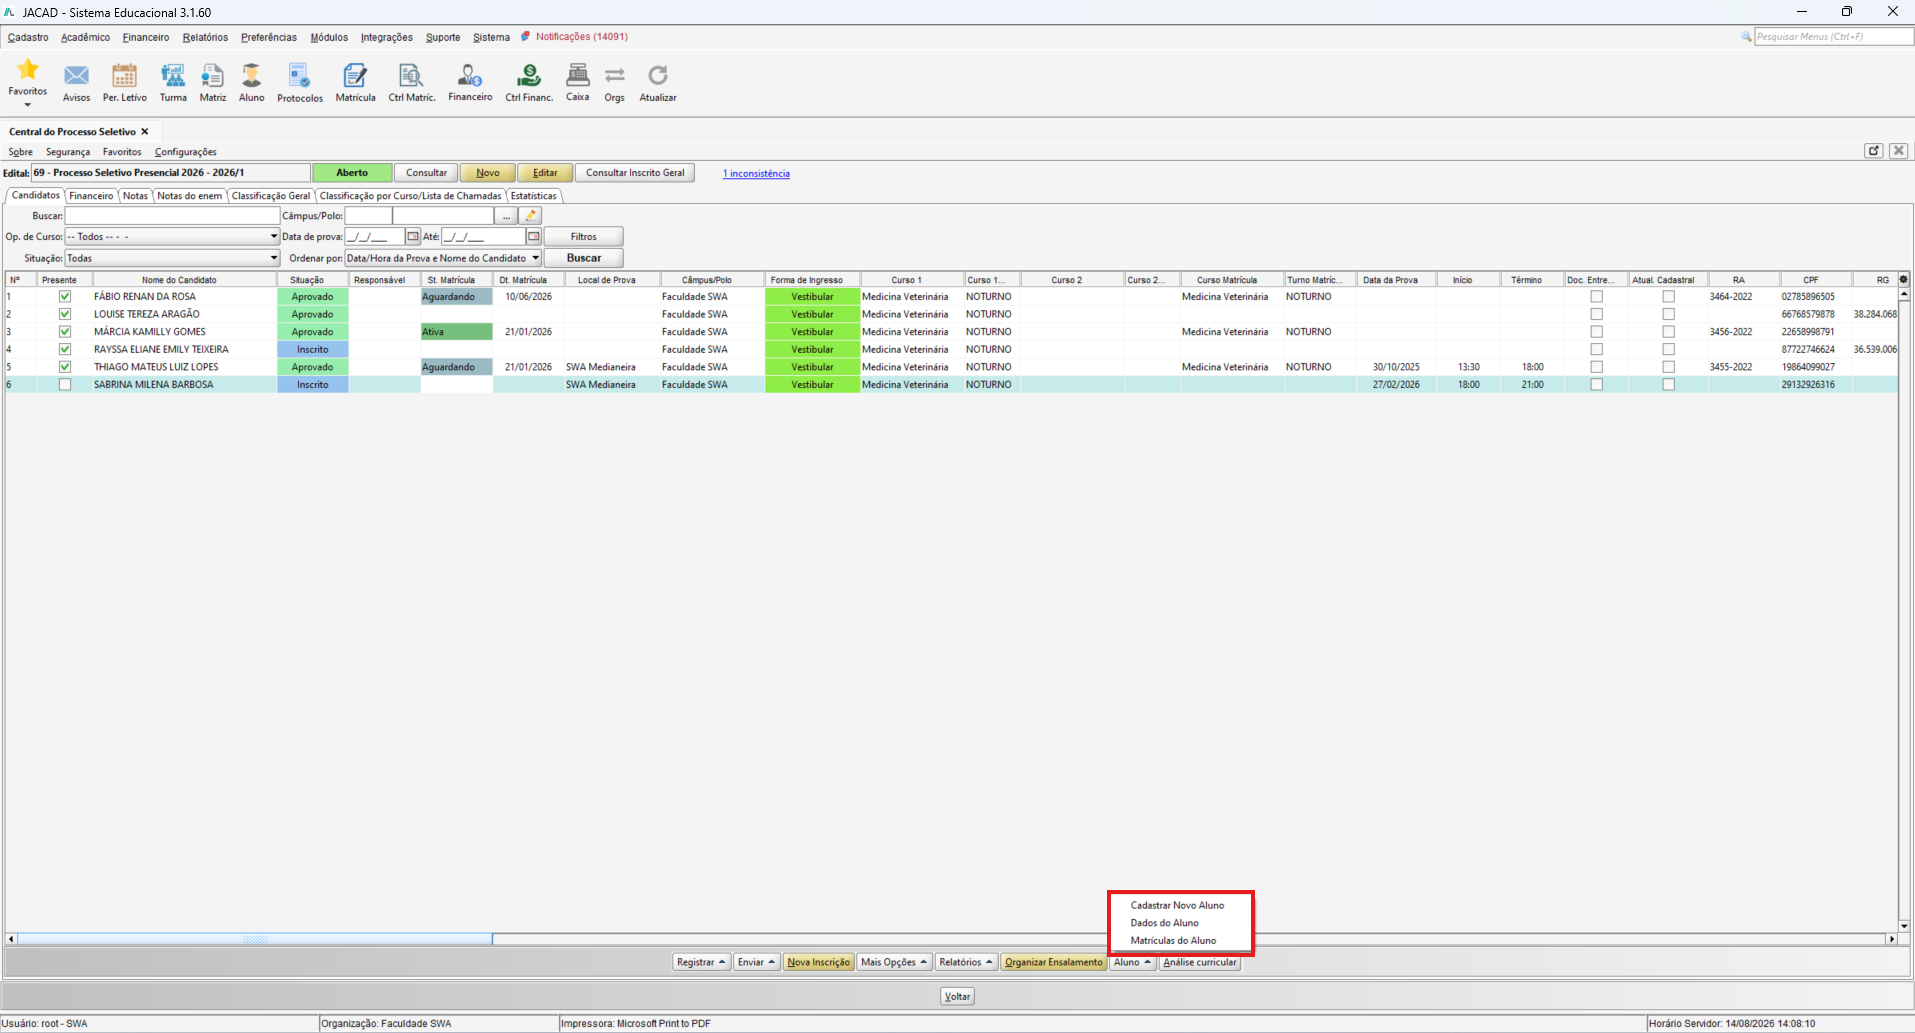The height and width of the screenshot is (1033, 1915).
Task: Expand the Registrar menu button
Action: (x=701, y=962)
